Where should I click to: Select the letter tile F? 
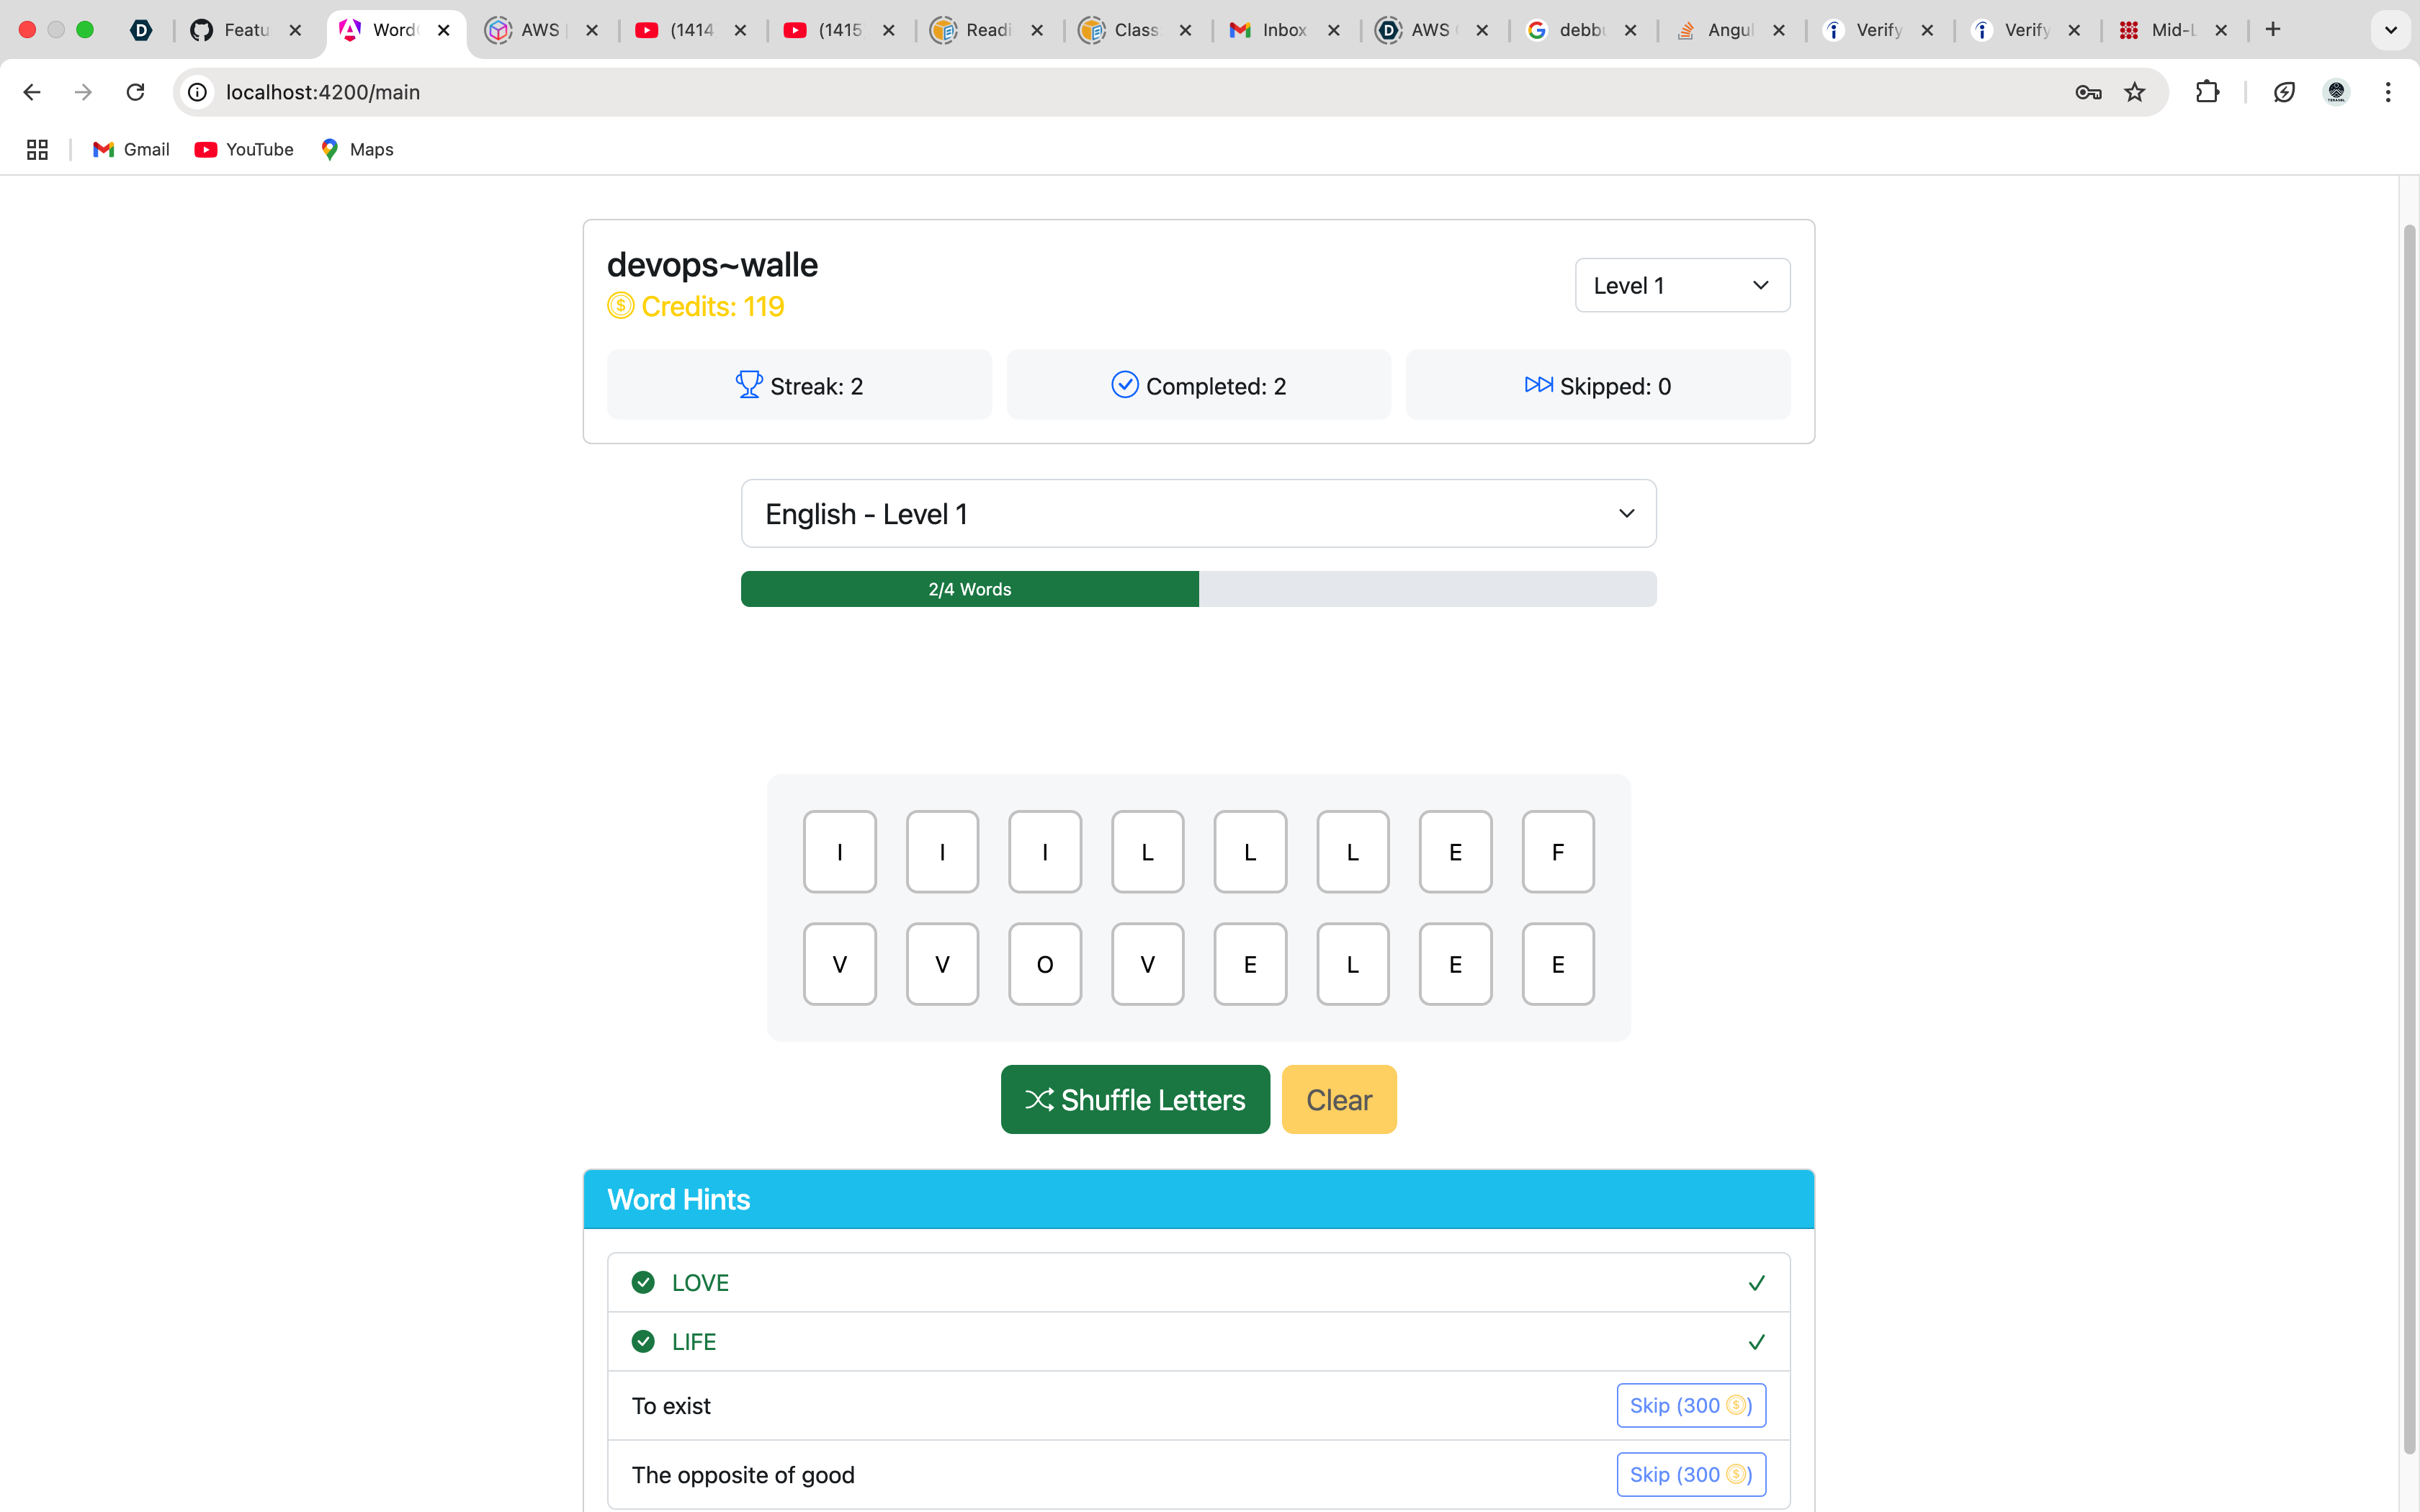(x=1557, y=852)
